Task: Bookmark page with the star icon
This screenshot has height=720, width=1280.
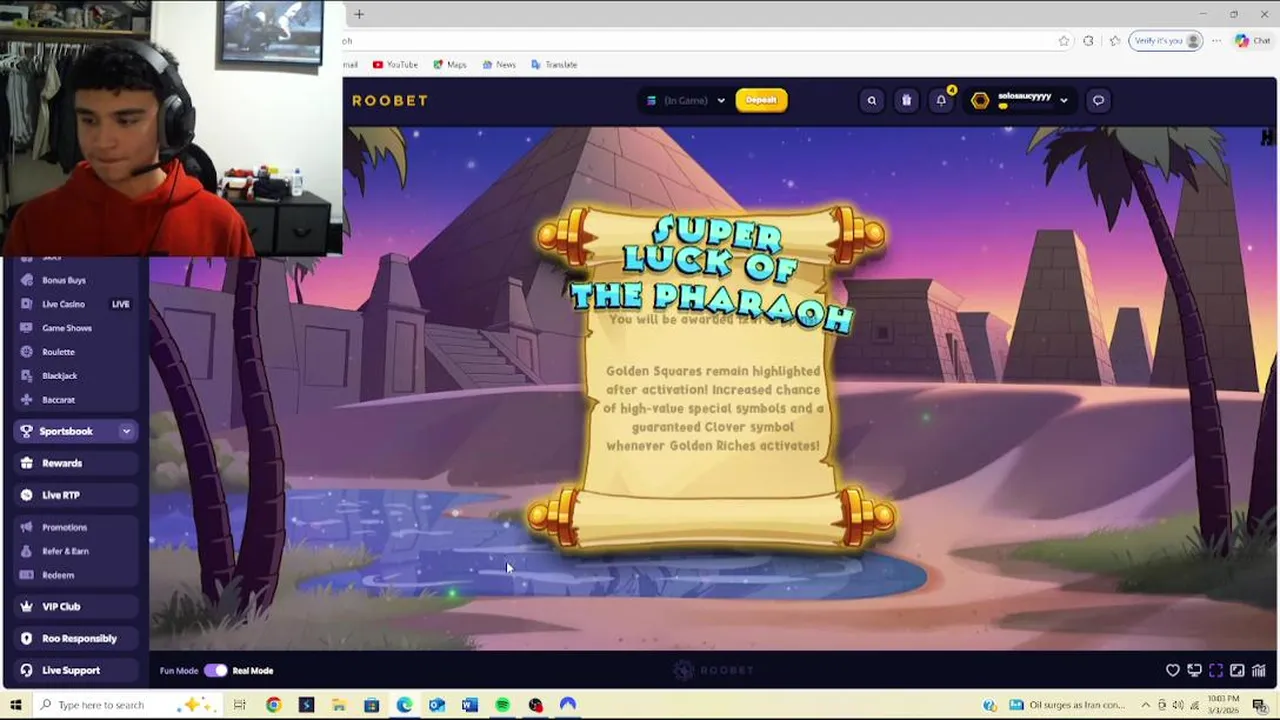Action: 1064,41
